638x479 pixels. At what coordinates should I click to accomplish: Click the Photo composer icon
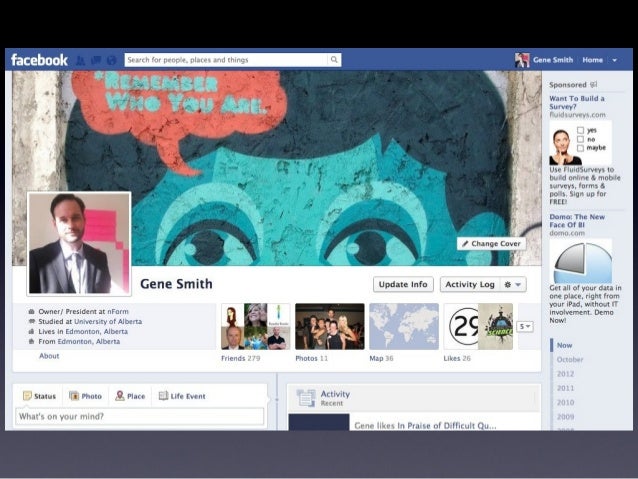point(74,396)
